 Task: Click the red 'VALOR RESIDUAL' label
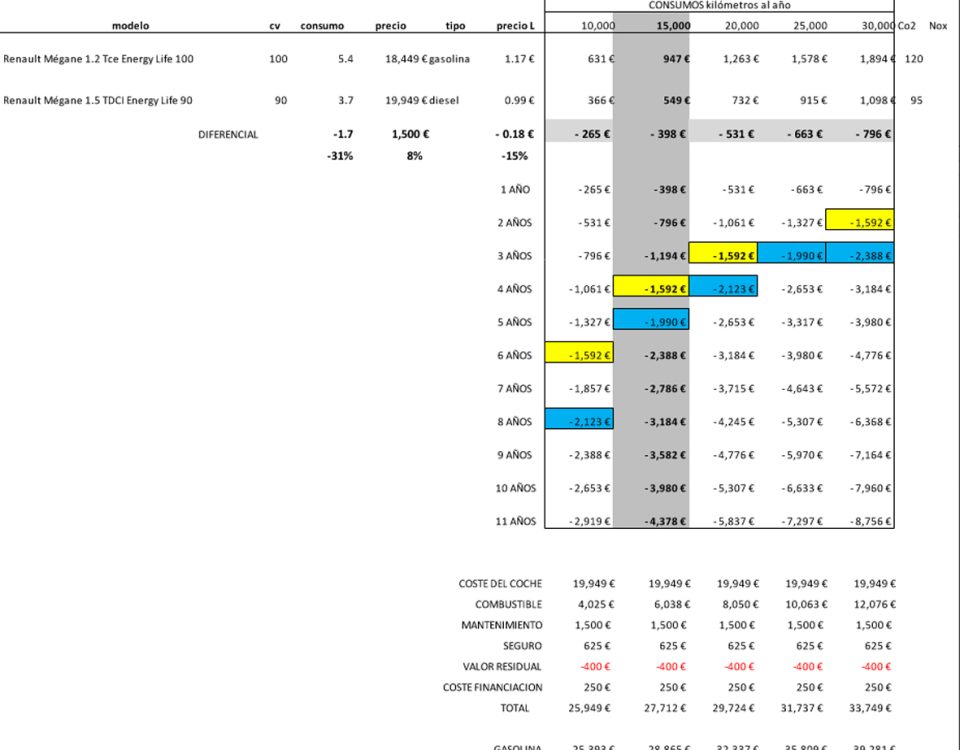502,666
